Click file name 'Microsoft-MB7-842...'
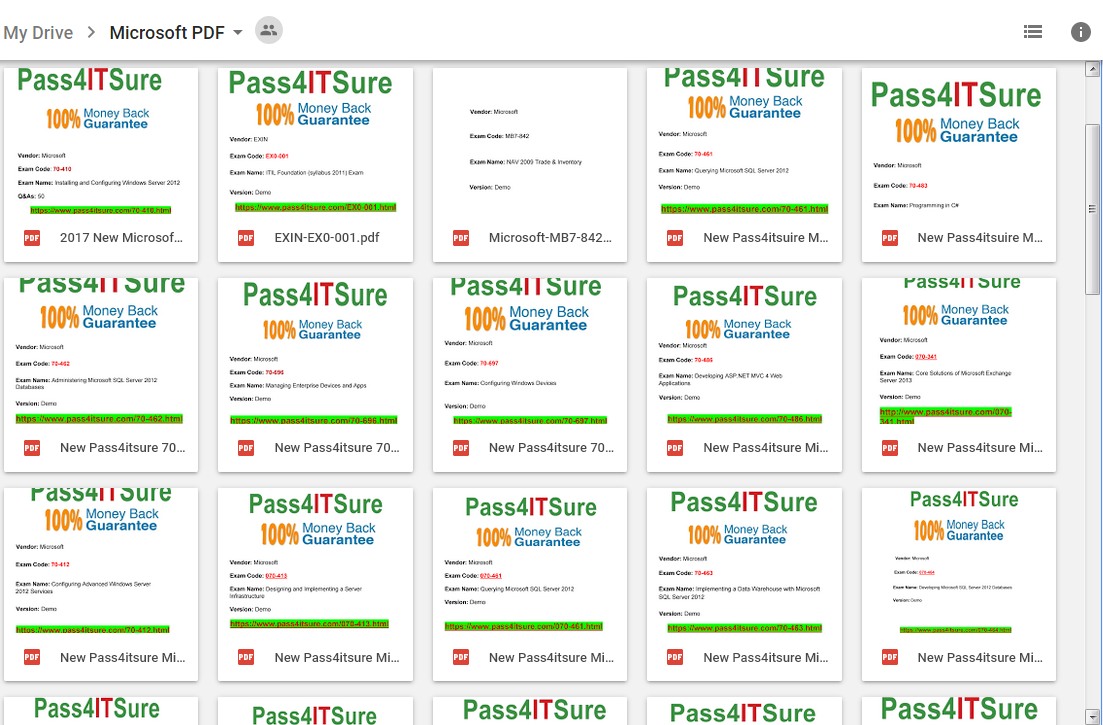This screenshot has height=725, width=1103. [x=550, y=238]
